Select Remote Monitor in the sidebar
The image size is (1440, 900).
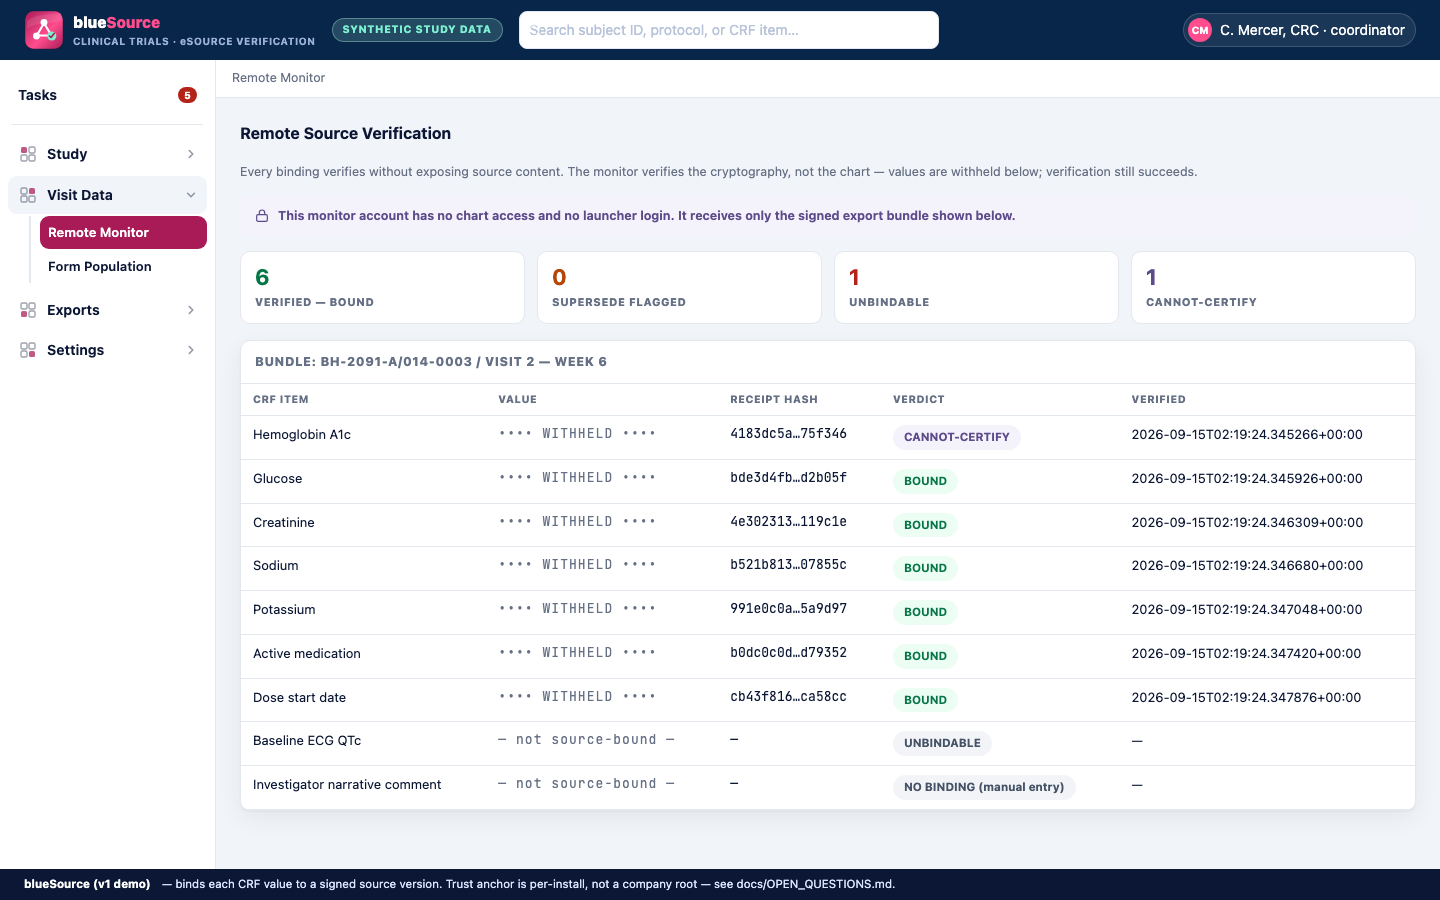point(123,232)
